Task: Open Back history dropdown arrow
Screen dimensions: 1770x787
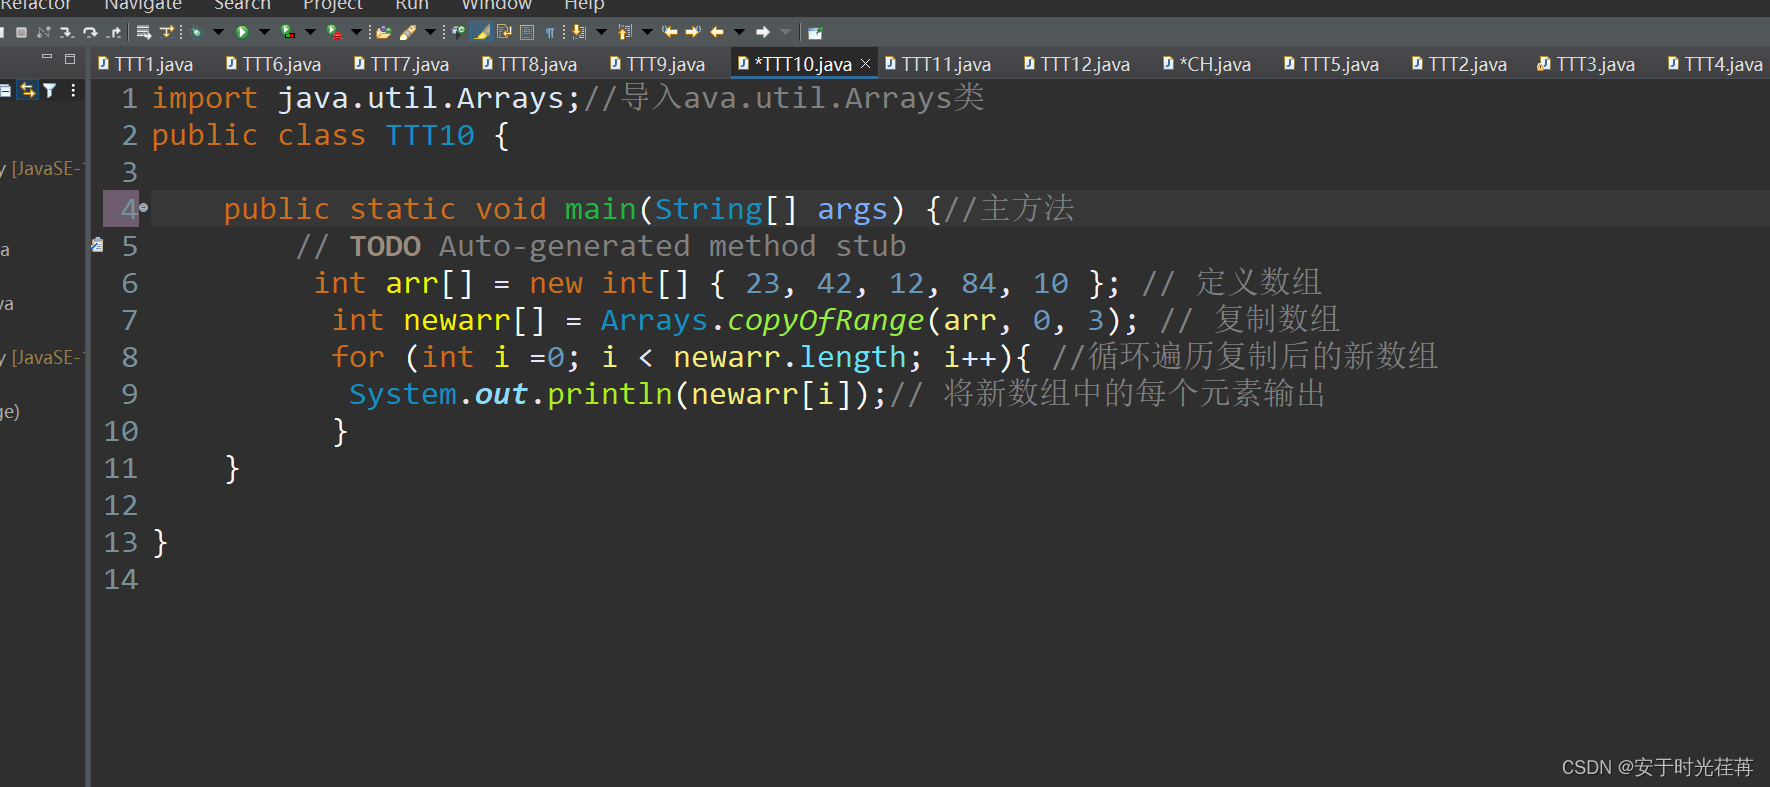Action: (x=739, y=32)
